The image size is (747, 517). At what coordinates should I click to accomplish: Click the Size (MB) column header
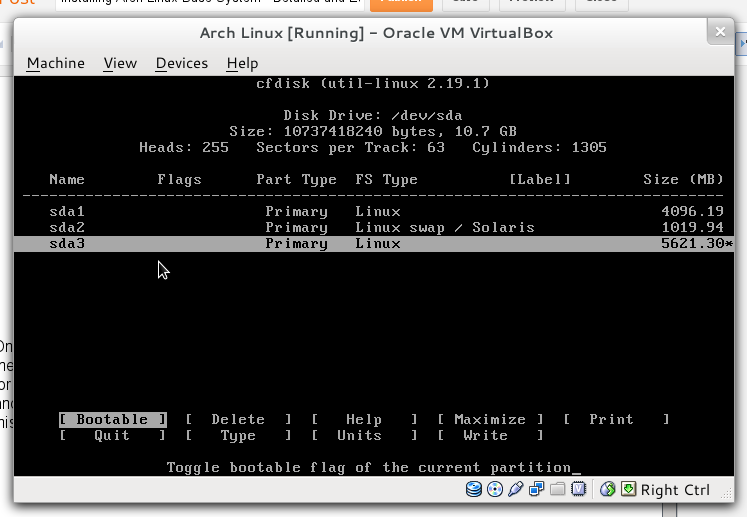(683, 179)
